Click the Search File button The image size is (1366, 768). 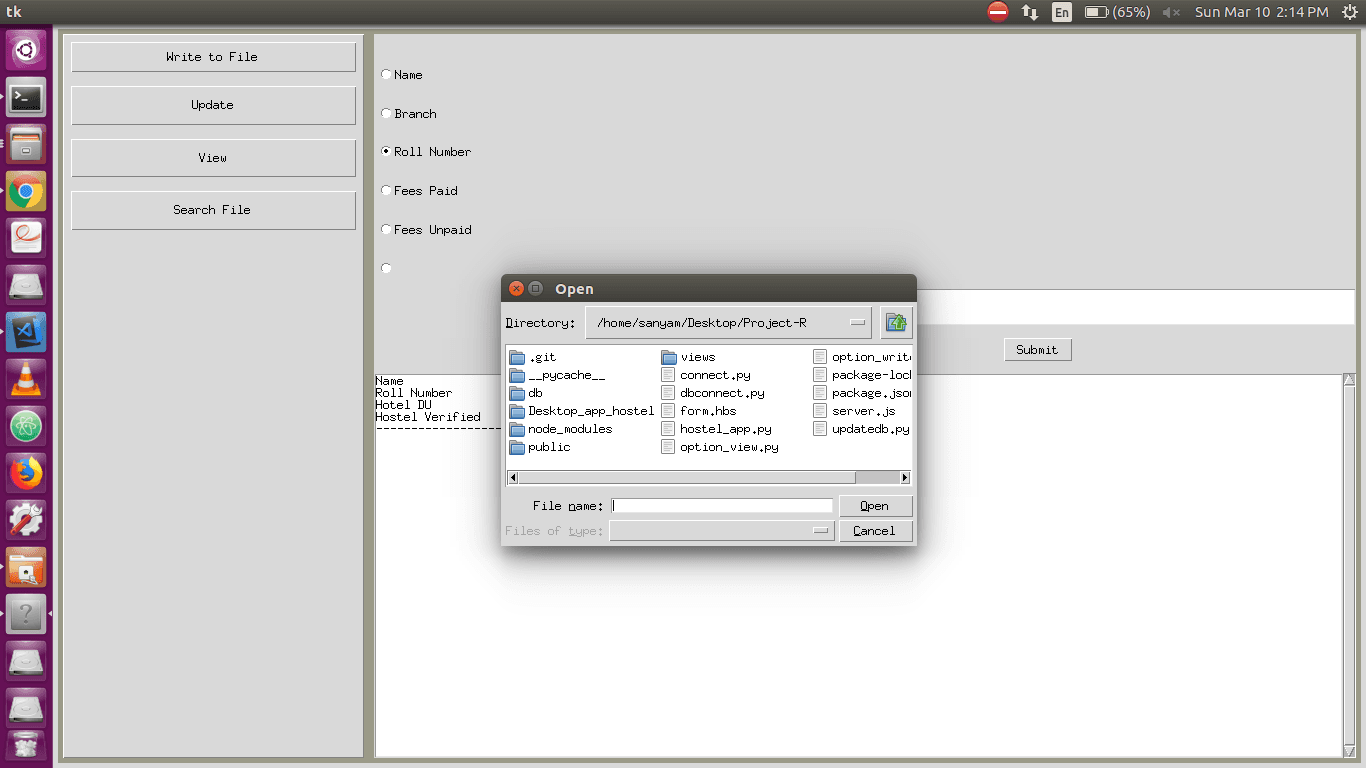coord(213,210)
